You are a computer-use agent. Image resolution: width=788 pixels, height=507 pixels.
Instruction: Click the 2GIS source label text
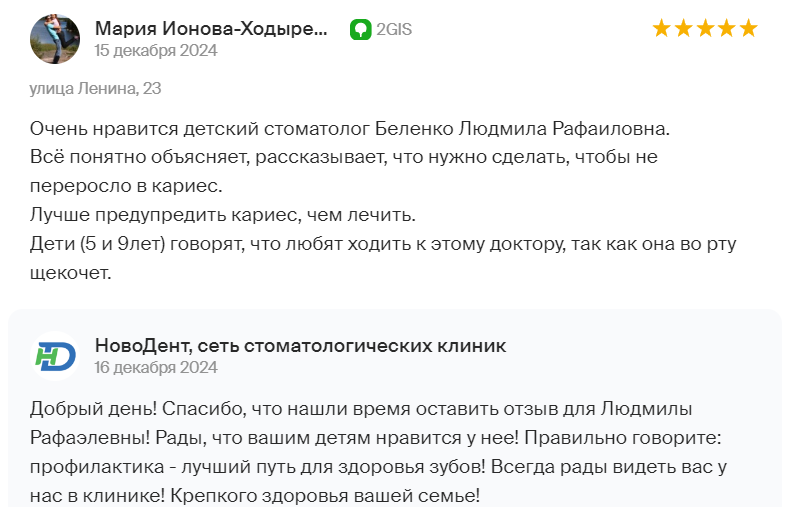(x=394, y=30)
